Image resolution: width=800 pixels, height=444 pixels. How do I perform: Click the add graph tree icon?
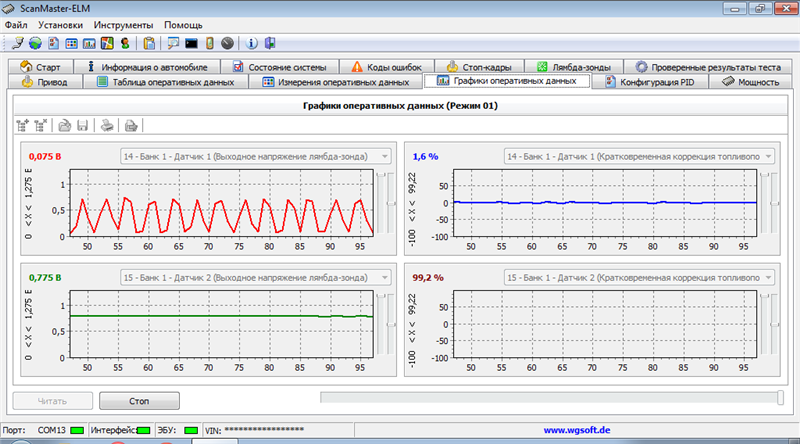coord(23,125)
